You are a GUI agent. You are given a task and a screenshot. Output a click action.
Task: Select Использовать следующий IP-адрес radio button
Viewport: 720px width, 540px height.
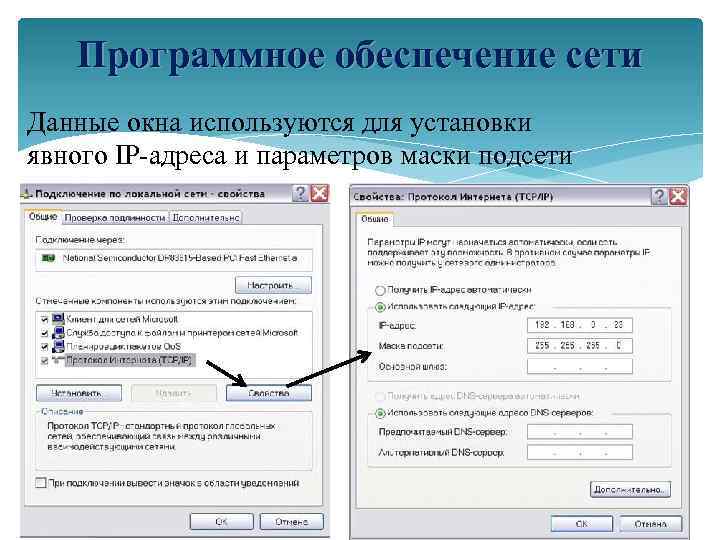(x=380, y=307)
